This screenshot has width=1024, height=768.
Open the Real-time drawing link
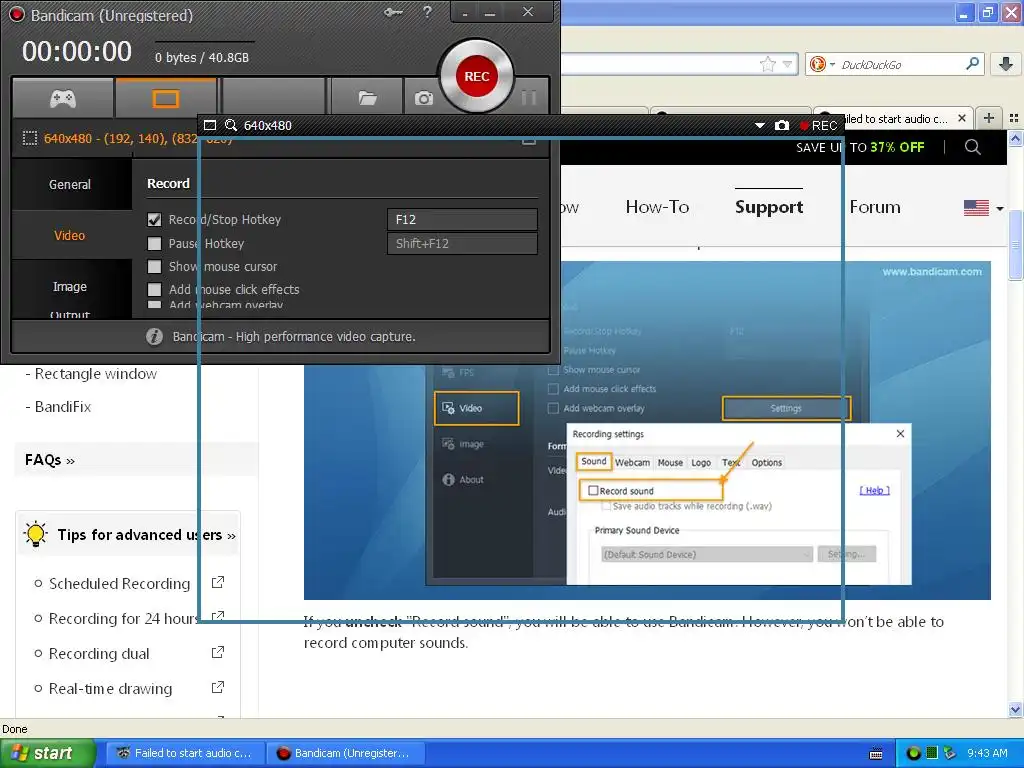pos(110,688)
